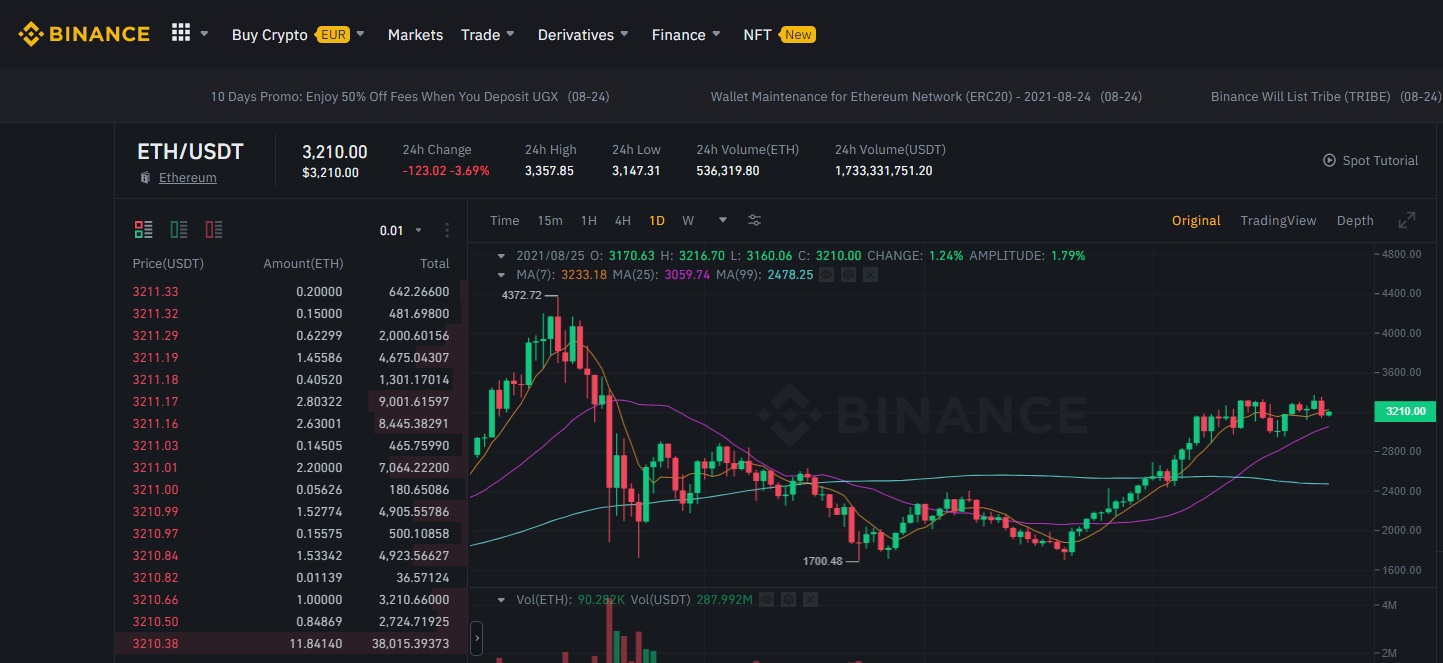Screen dimensions: 1443x663
Task: Collapse the MA indicator legend row
Action: 503,274
